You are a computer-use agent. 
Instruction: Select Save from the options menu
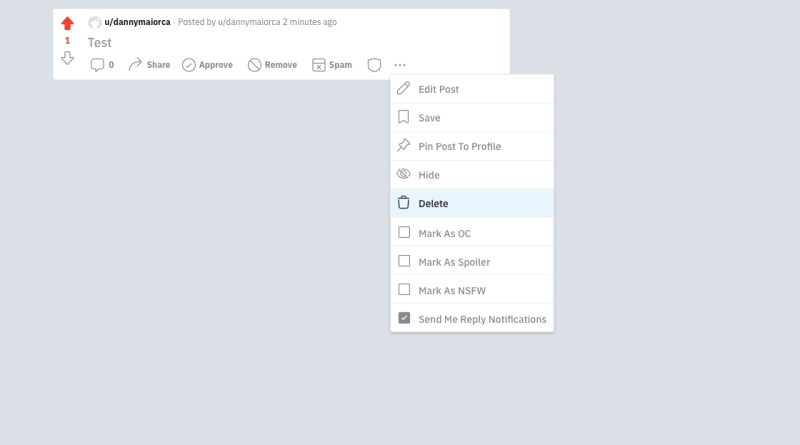(x=472, y=118)
